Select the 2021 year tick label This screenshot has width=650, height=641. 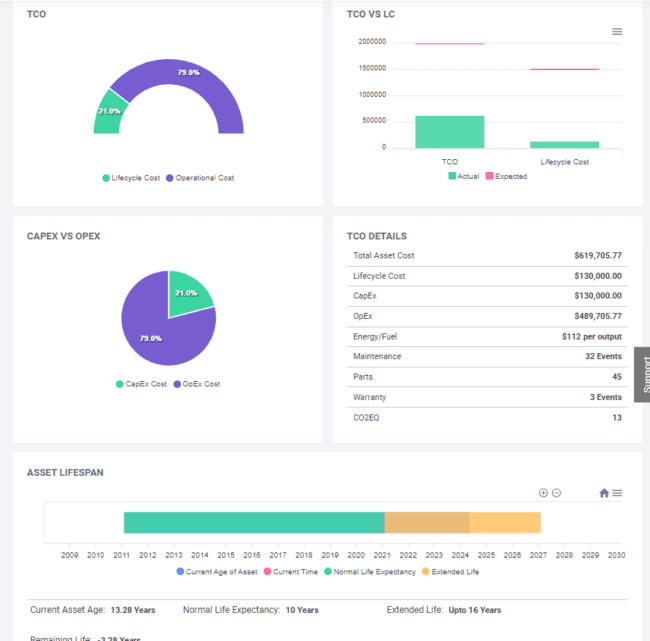tap(382, 555)
